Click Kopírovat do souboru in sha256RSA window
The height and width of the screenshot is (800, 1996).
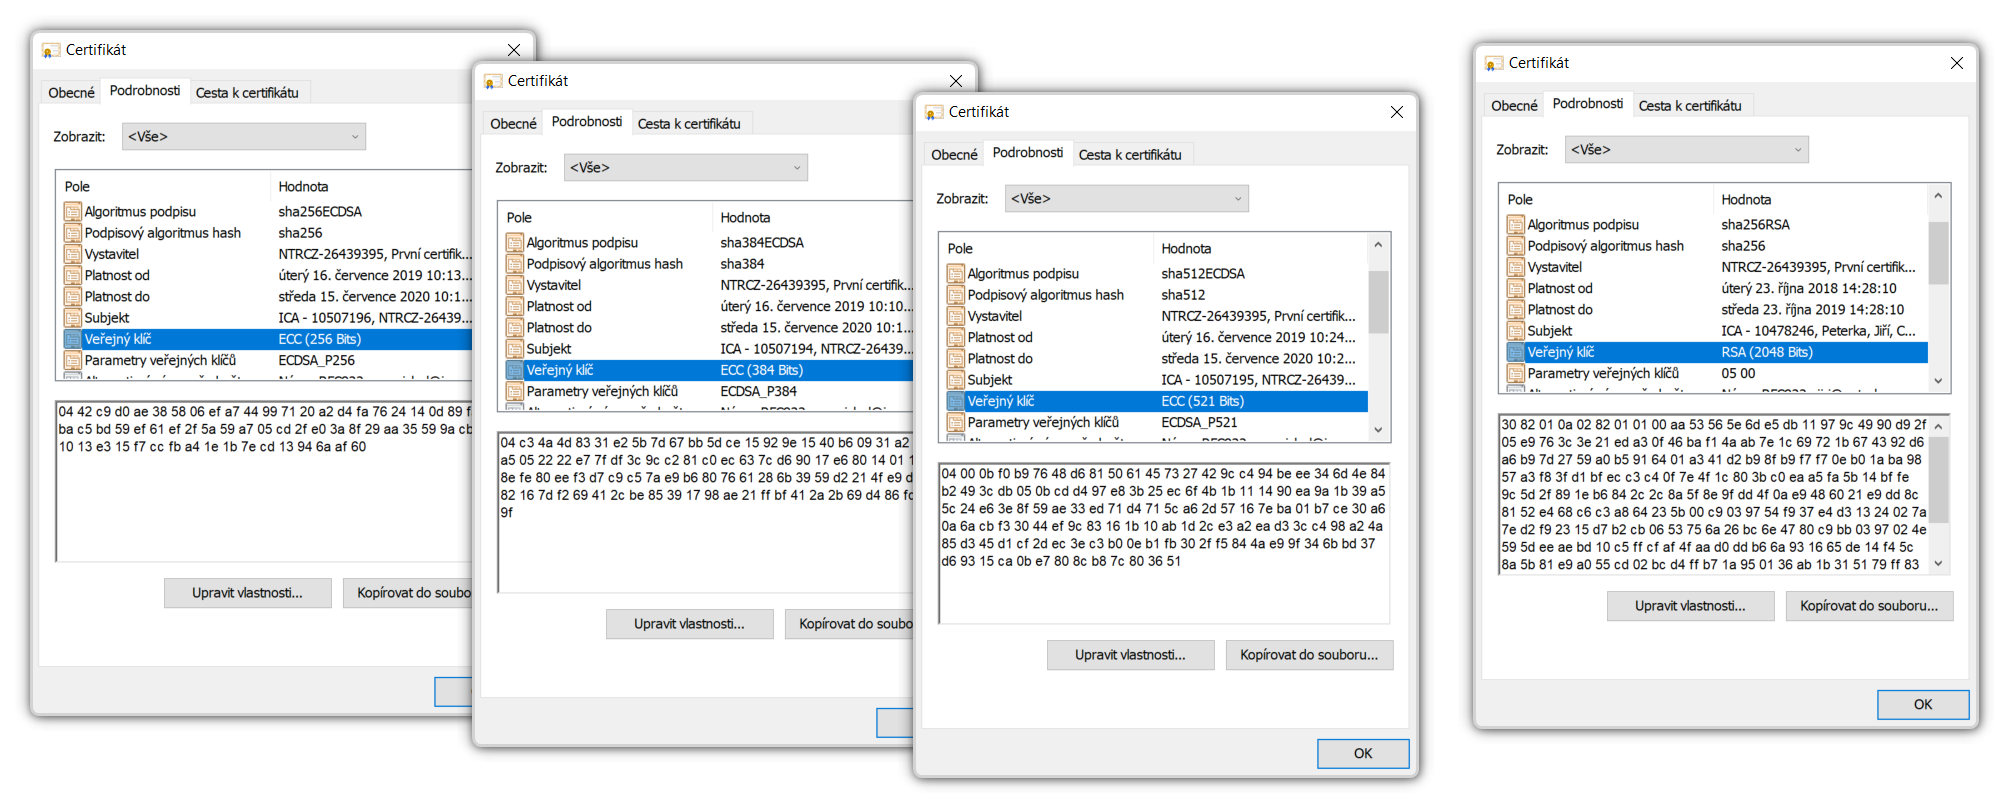(1869, 605)
